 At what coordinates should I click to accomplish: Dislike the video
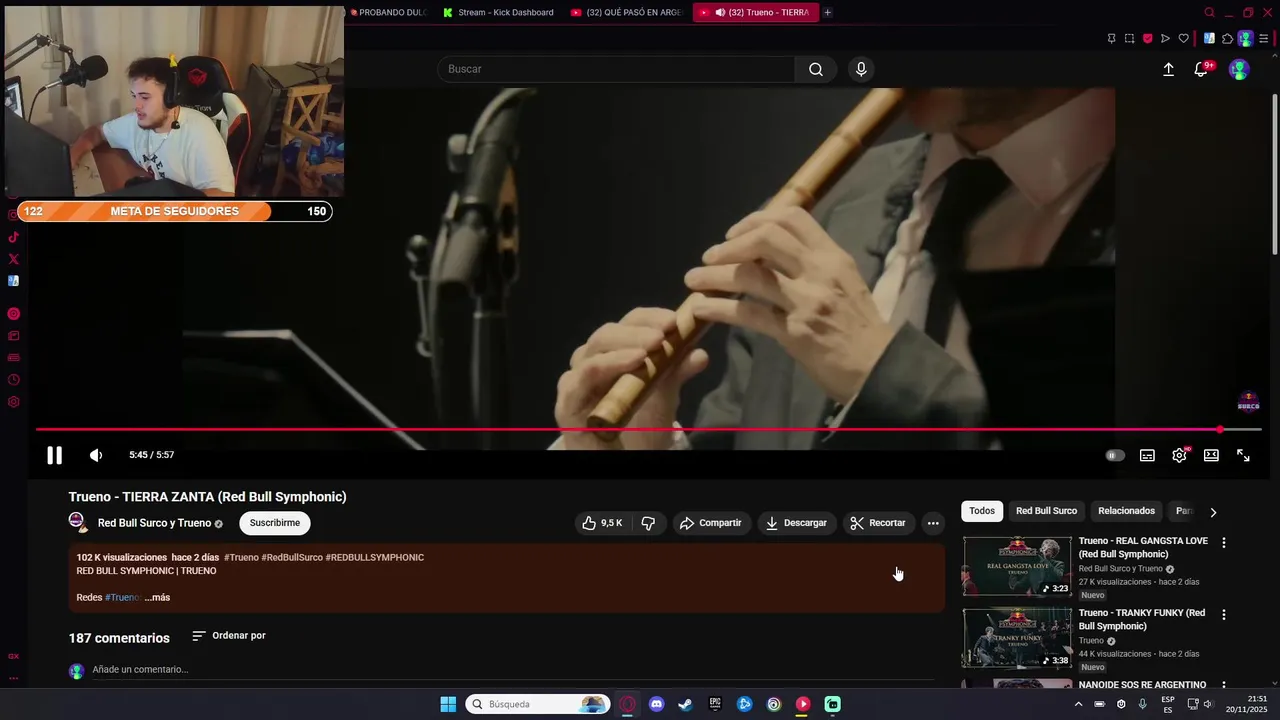tap(648, 523)
